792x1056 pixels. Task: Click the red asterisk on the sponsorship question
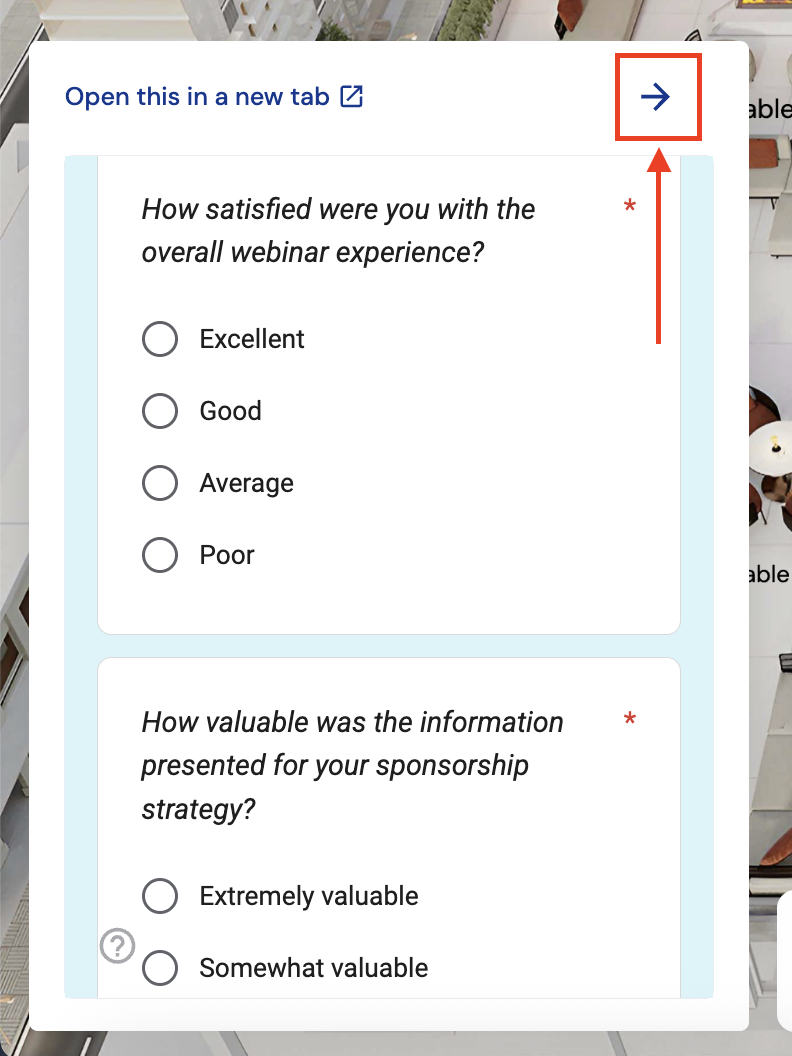(x=630, y=720)
